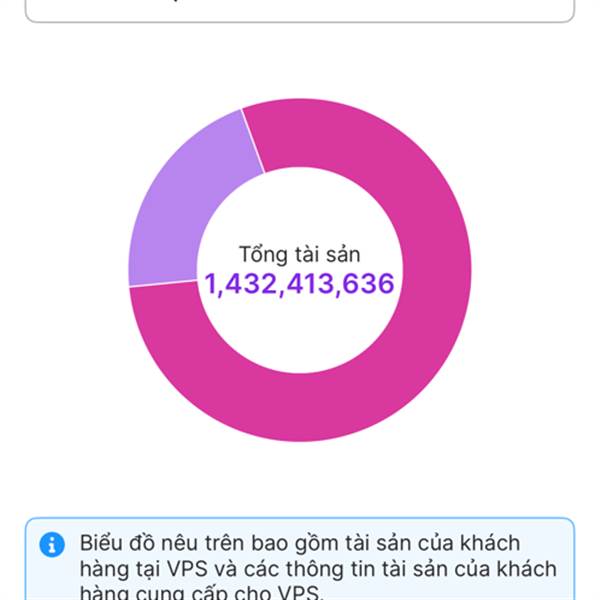This screenshot has height=600, width=600.
Task: Tap the 'Tổng tài sản' label
Action: pyautogui.click(x=300, y=254)
